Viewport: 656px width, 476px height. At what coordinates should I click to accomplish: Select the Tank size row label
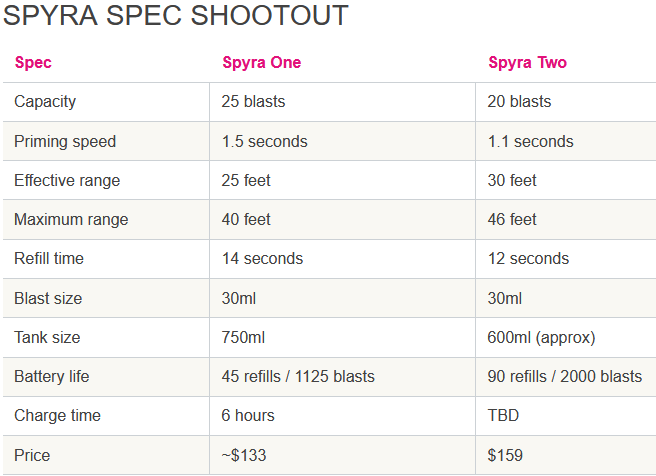coord(46,337)
